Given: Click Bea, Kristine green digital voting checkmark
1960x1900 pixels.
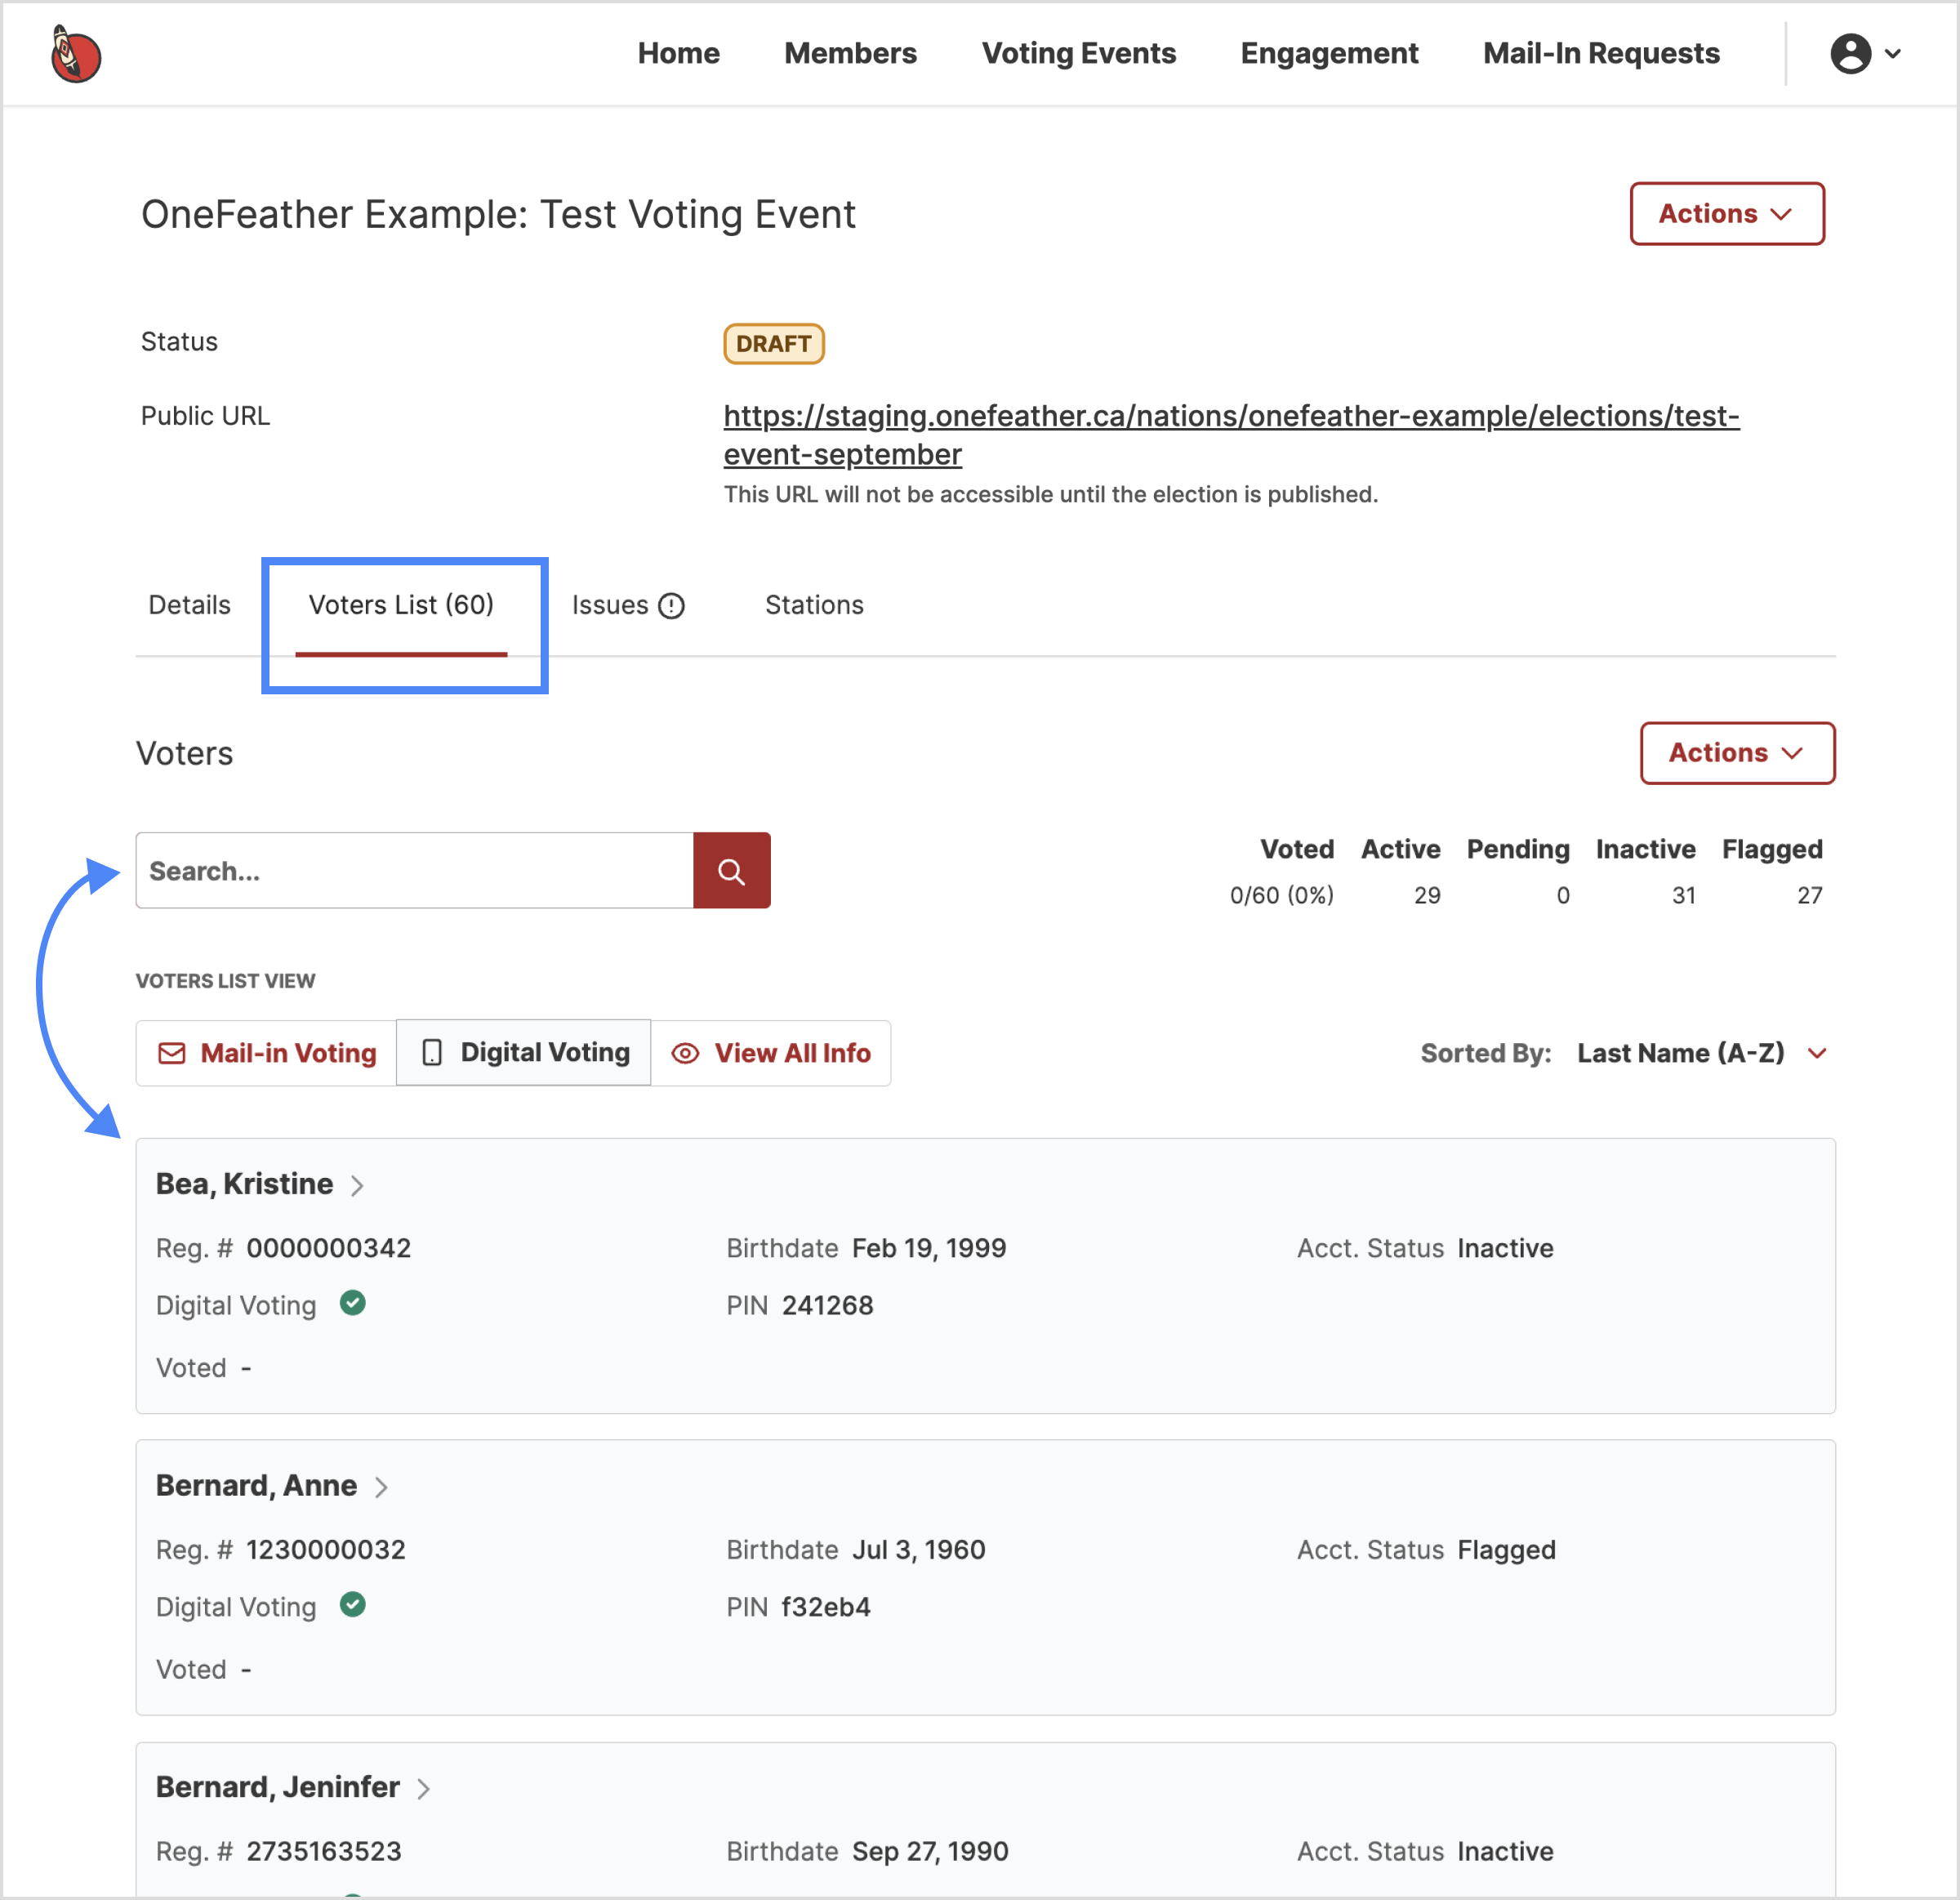Looking at the screenshot, I should tap(353, 1303).
